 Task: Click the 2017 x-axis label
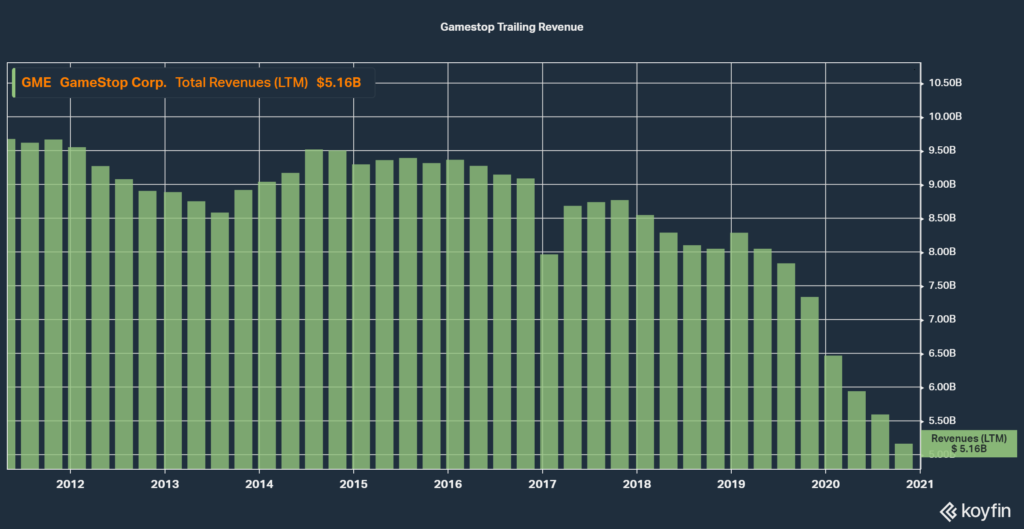coord(542,484)
